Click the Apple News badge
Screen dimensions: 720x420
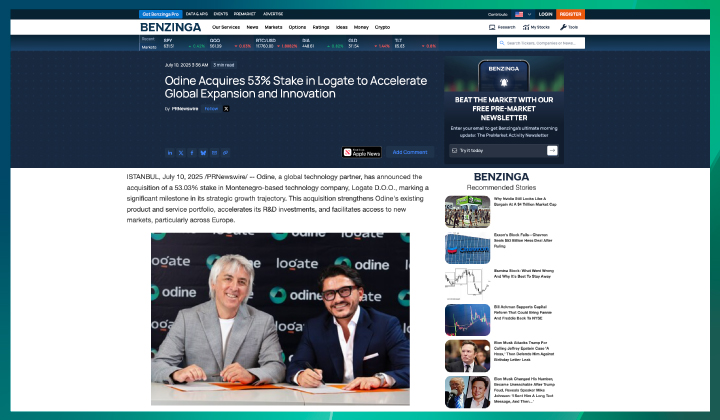[362, 153]
